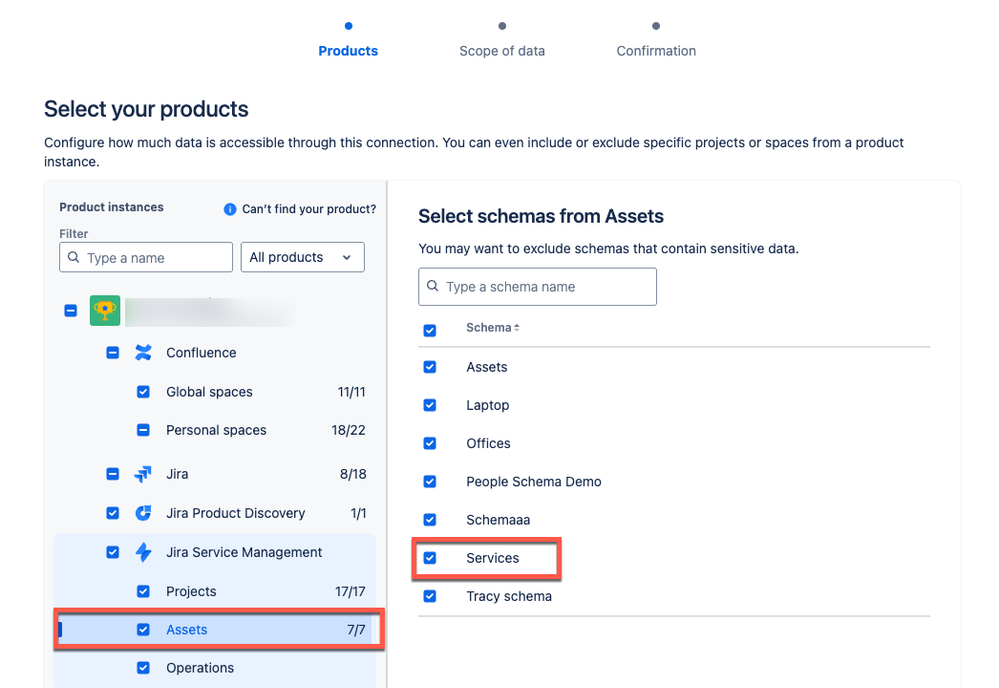This screenshot has width=999, height=688.
Task: Select the Operations row label
Action: tap(200, 668)
